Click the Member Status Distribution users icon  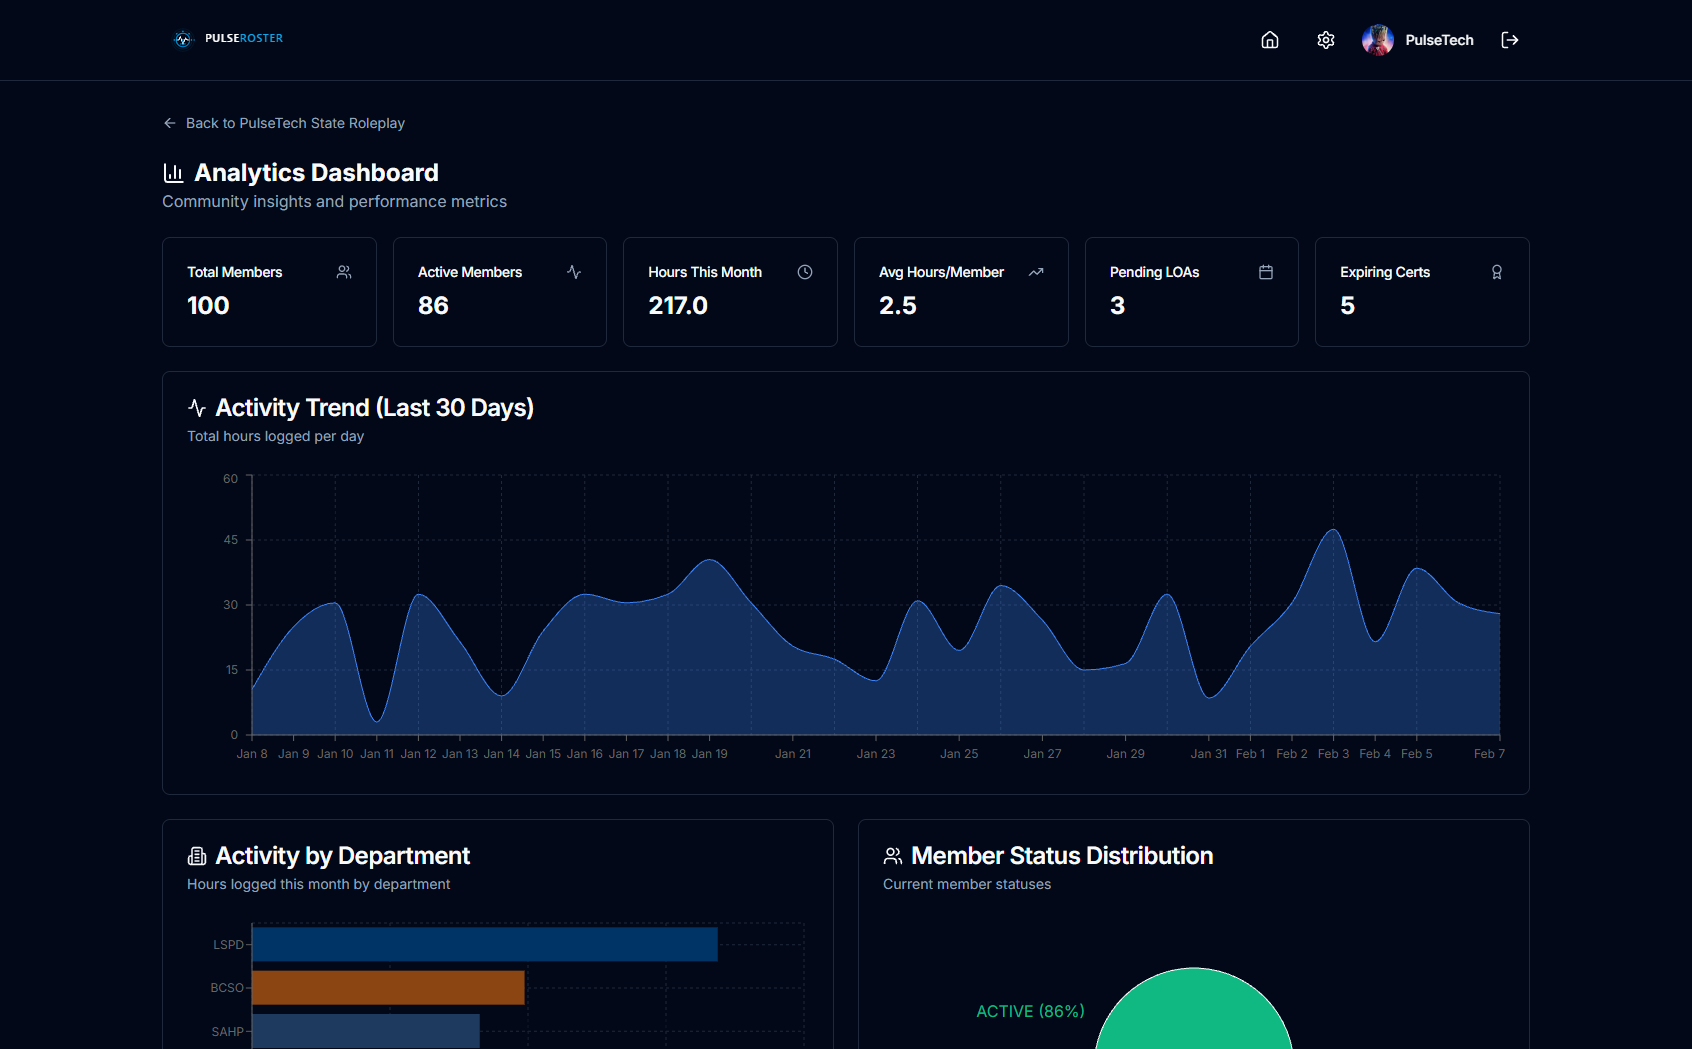[893, 856]
